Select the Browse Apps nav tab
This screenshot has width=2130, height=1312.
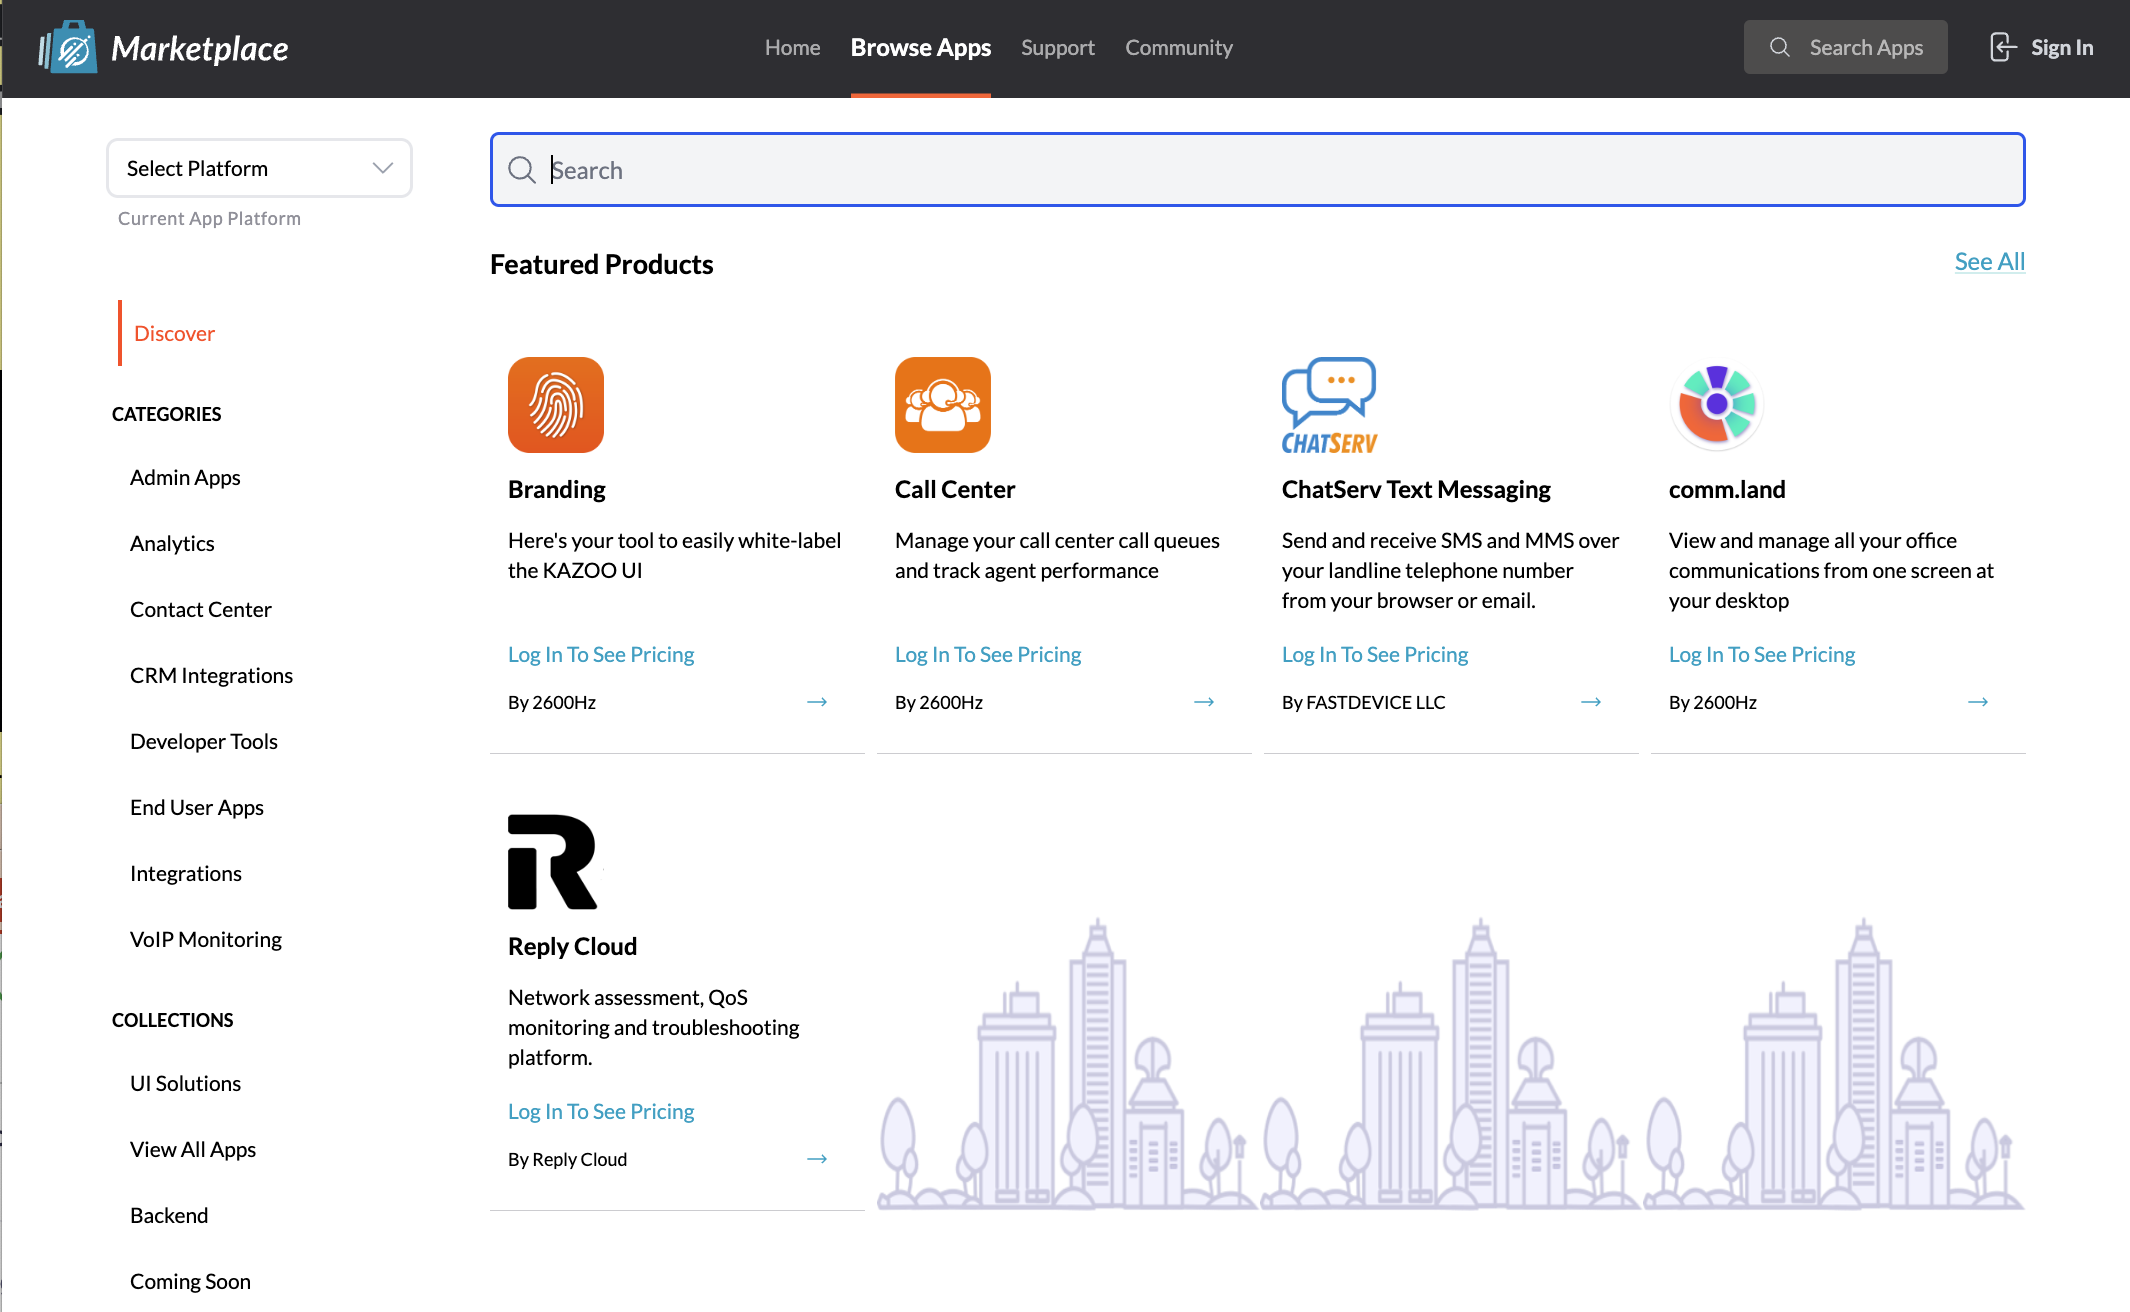[x=921, y=47]
